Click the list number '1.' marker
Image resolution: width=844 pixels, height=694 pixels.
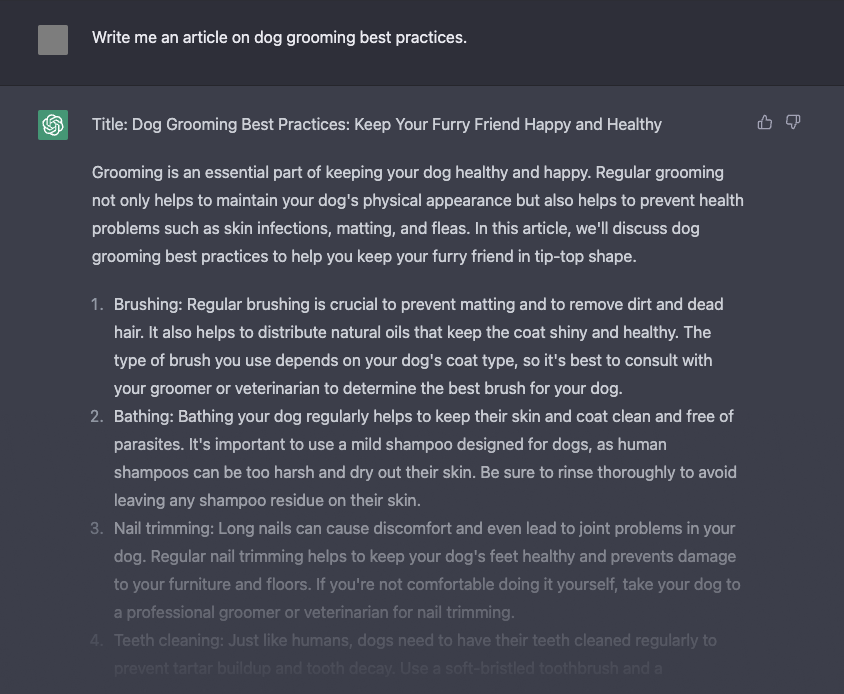(97, 304)
